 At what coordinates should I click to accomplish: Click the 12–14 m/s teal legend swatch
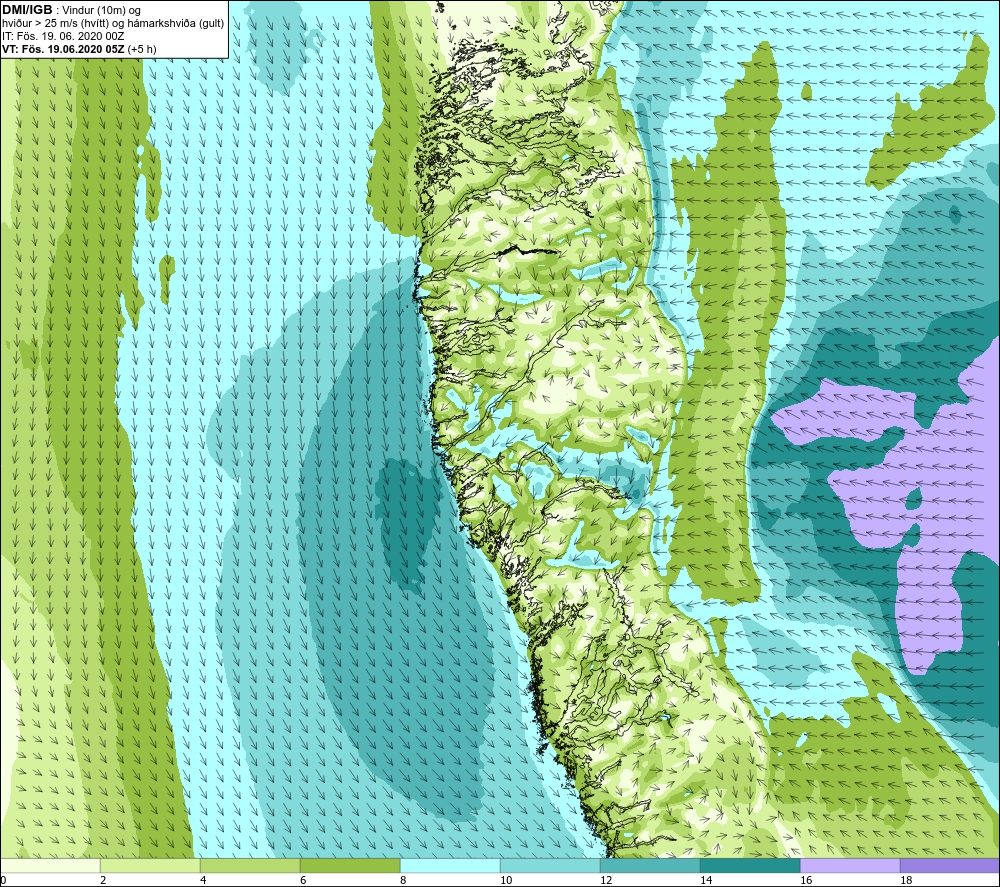point(650,865)
